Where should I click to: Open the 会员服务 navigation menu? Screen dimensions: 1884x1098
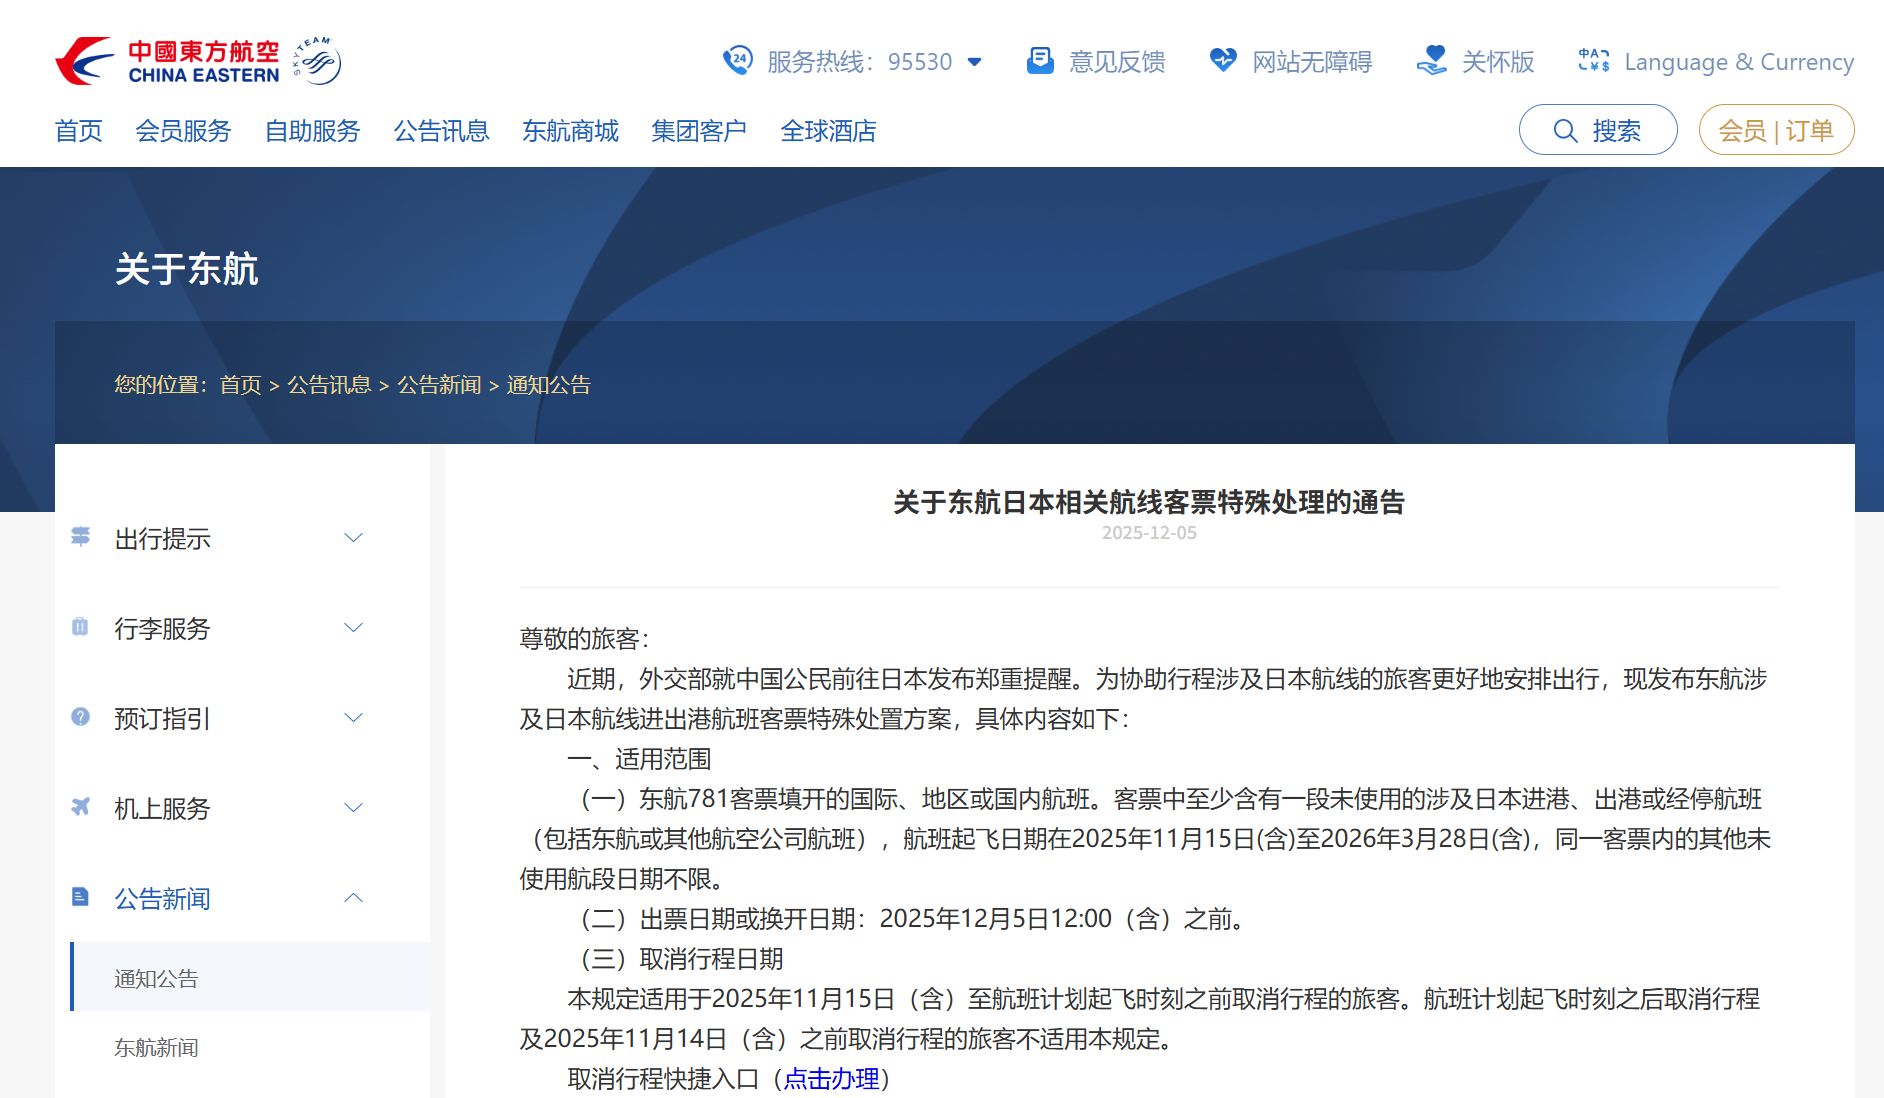point(183,131)
